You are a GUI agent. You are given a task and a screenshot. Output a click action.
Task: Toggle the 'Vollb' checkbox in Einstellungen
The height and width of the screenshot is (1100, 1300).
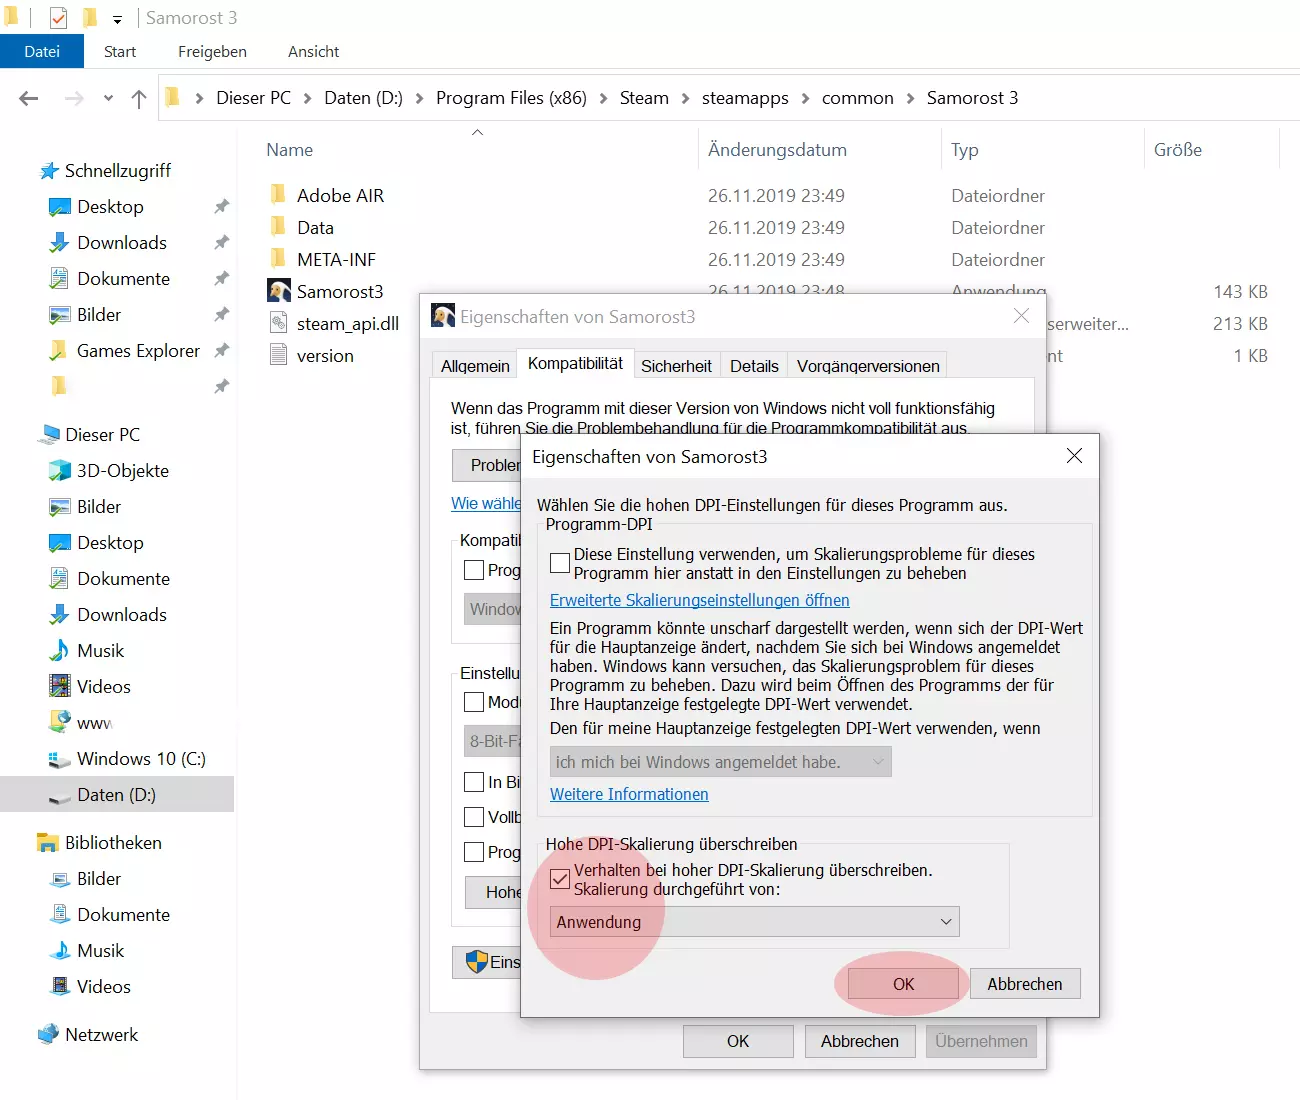(474, 817)
